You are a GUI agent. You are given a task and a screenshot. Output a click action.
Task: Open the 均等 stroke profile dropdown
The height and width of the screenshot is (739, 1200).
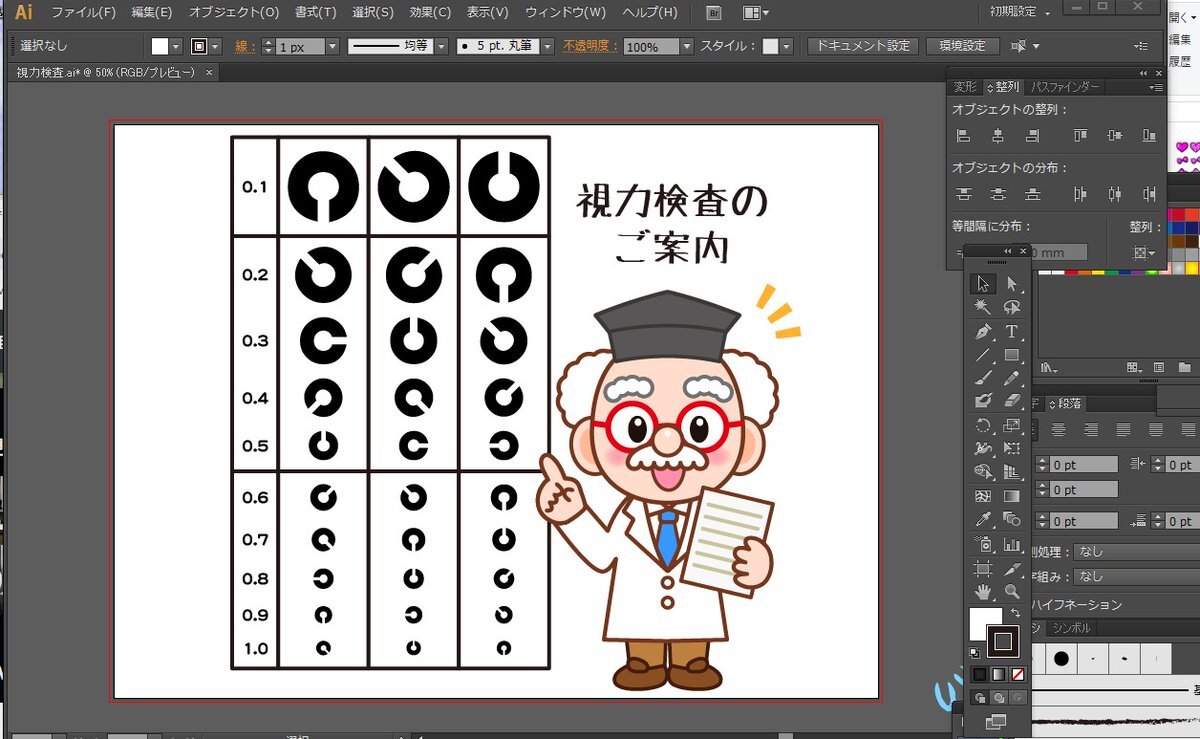pos(443,47)
